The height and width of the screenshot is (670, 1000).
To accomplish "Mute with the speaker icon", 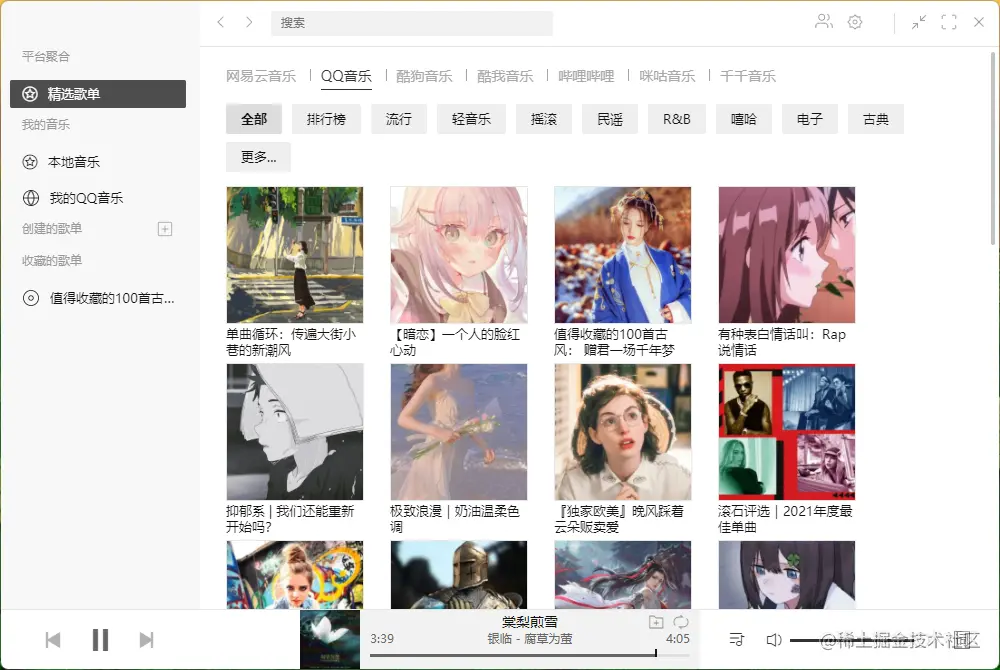I will click(x=773, y=640).
